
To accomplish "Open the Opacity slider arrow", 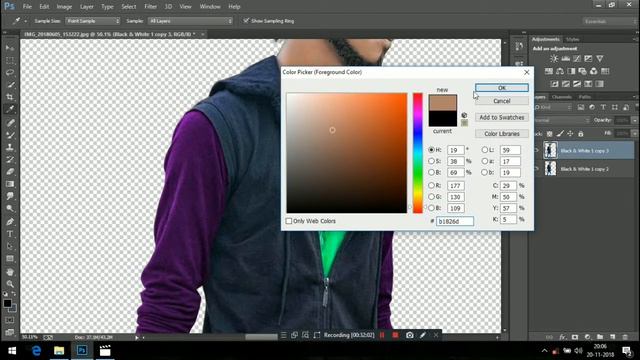I will [634, 120].
